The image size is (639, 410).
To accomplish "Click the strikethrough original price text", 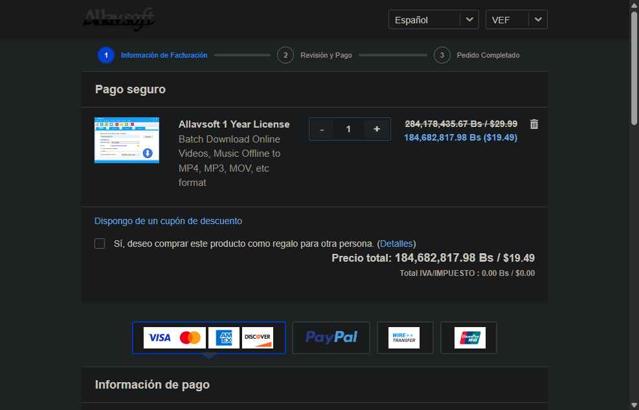I will (461, 124).
